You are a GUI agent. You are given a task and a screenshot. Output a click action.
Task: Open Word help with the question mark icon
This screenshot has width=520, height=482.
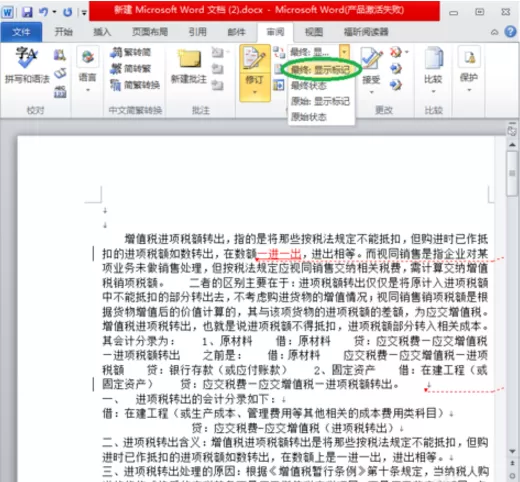(x=510, y=32)
